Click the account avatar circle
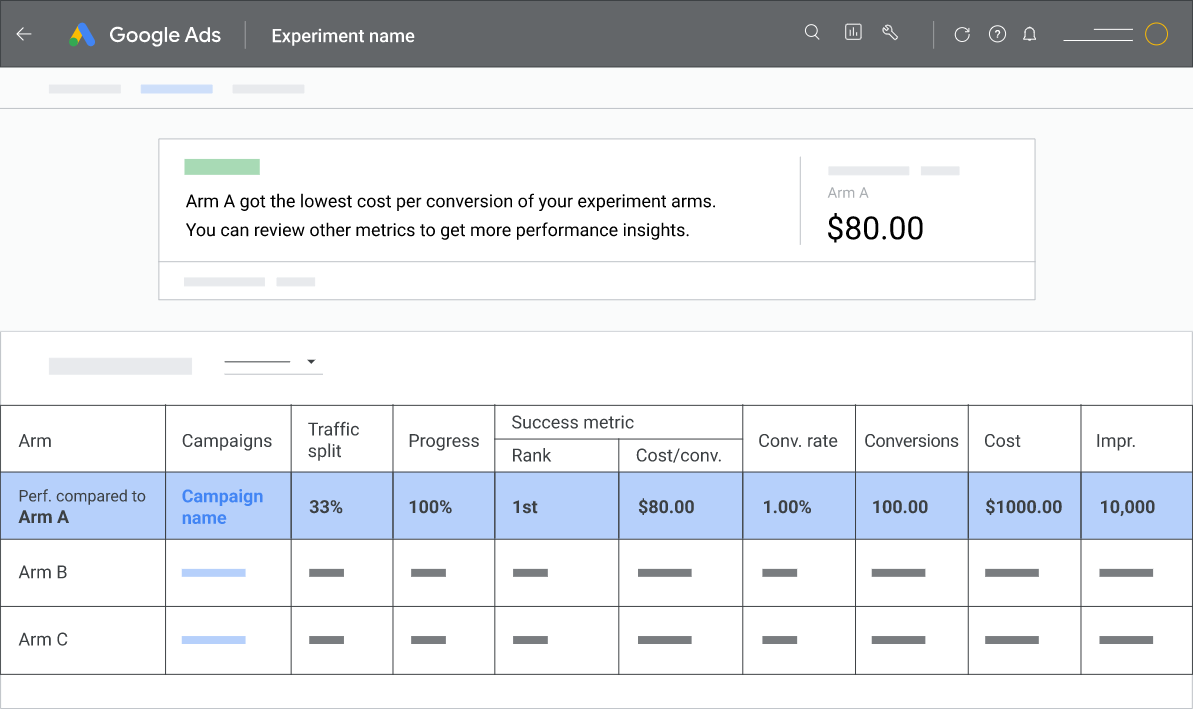The image size is (1193, 709). click(x=1156, y=34)
